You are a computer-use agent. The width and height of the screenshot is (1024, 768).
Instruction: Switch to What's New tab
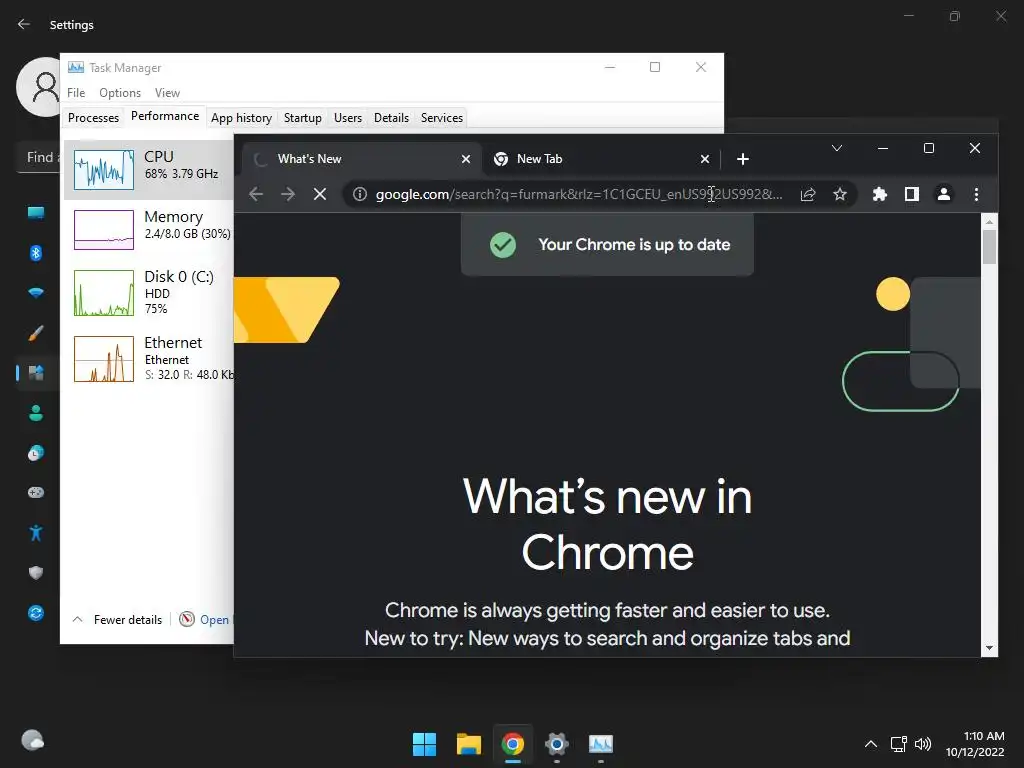pyautogui.click(x=362, y=159)
